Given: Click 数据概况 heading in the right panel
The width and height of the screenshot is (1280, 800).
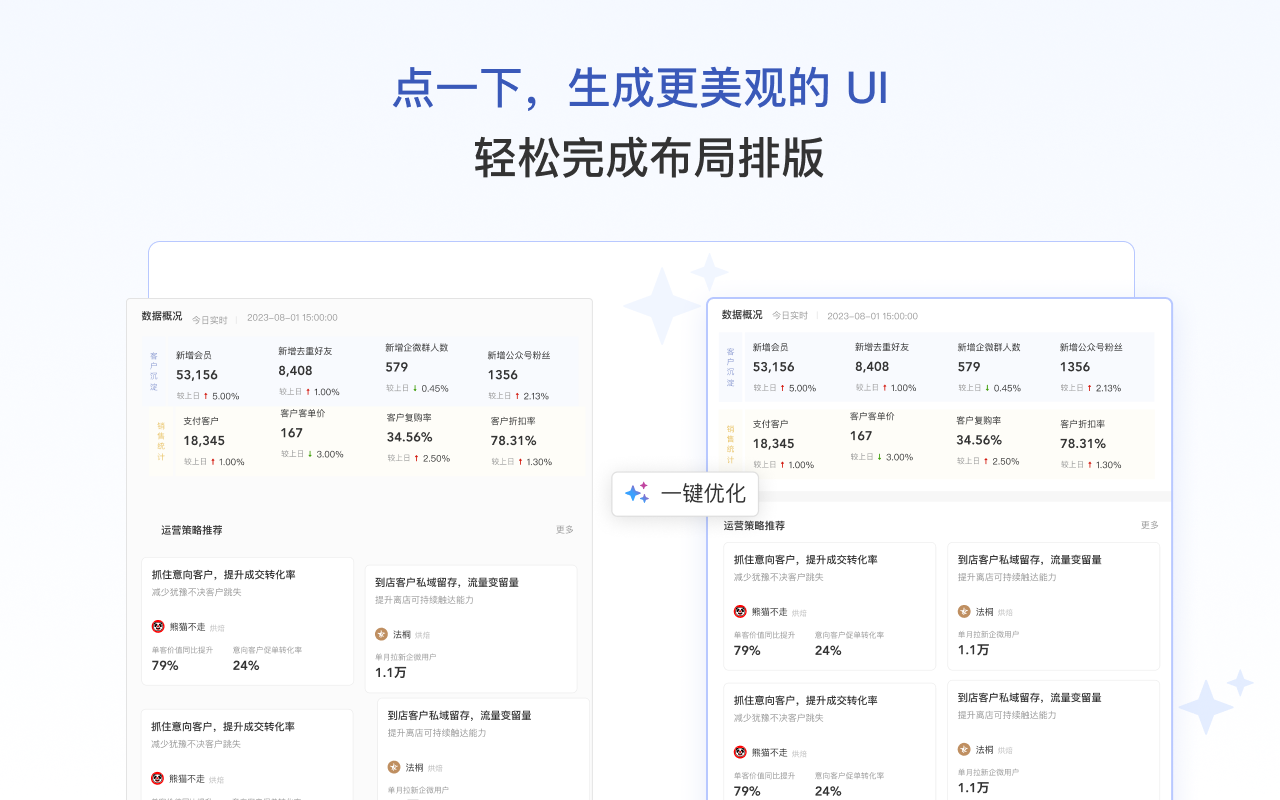Looking at the screenshot, I should click(742, 315).
